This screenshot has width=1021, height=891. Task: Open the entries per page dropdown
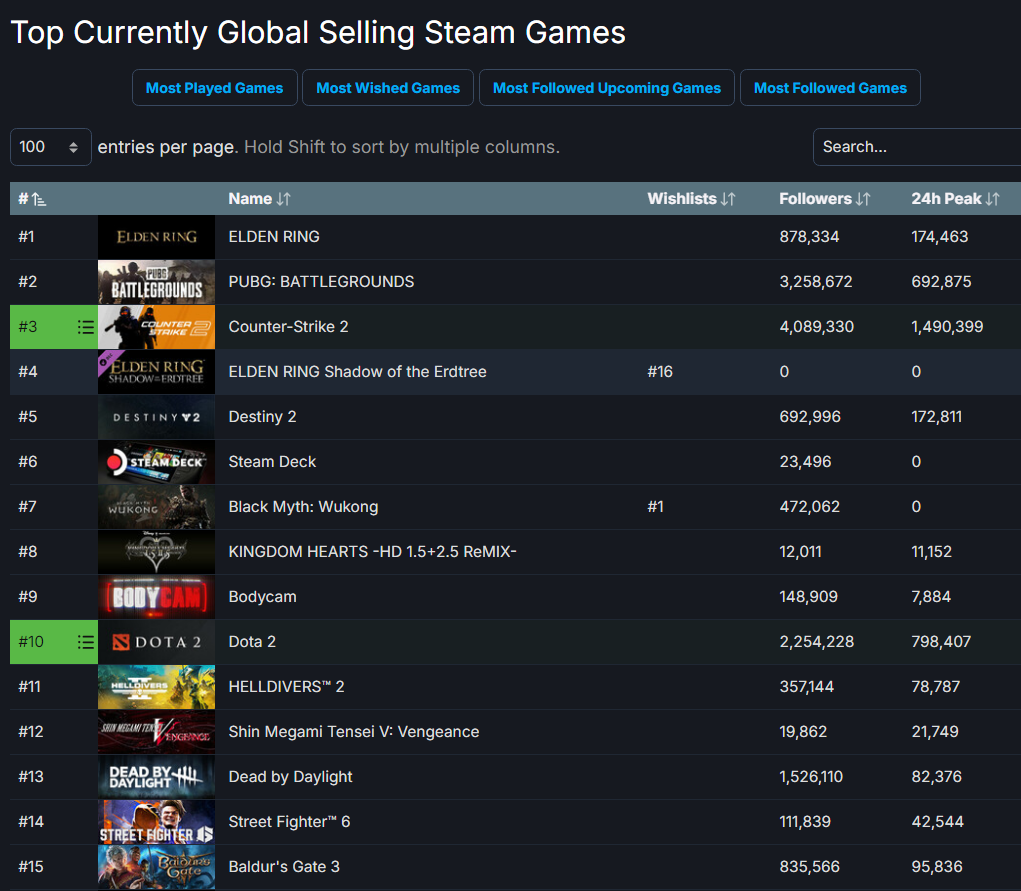click(50, 147)
